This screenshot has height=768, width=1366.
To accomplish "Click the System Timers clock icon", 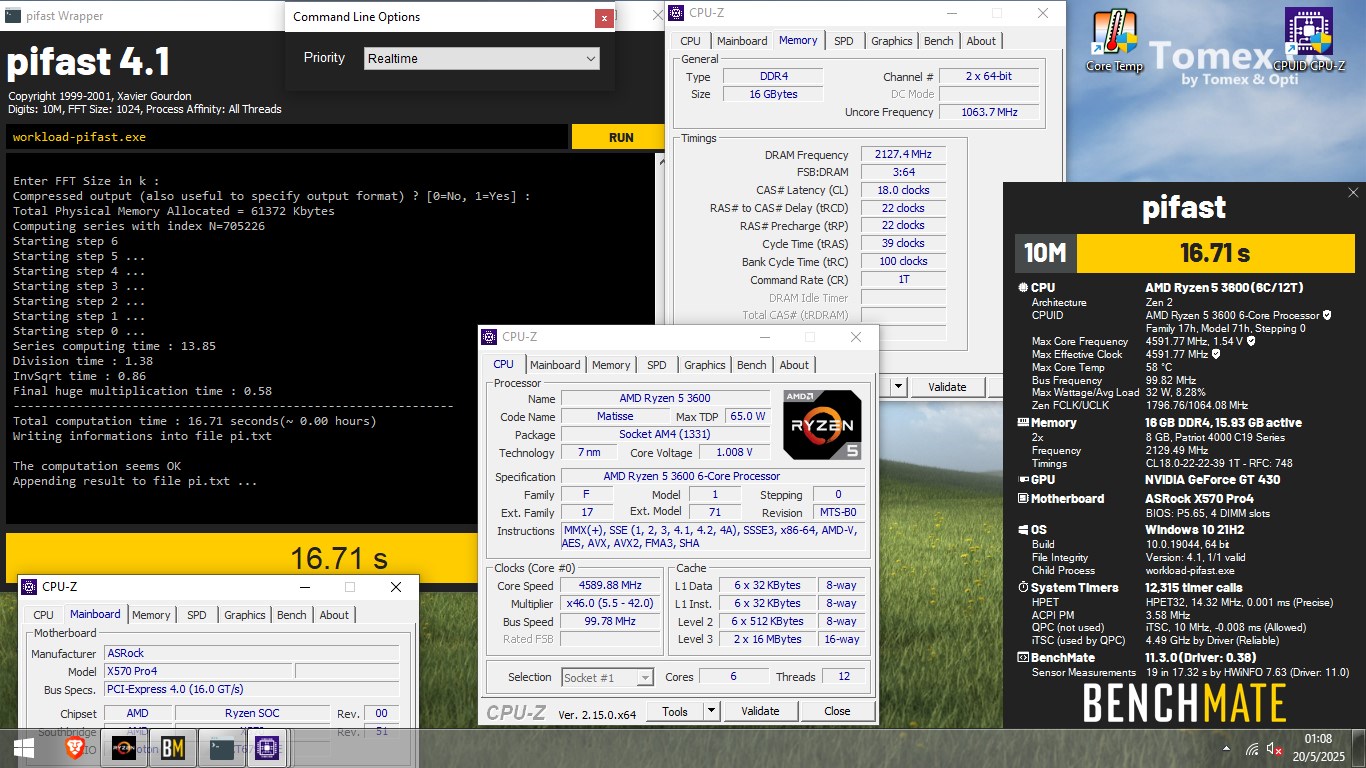I will click(x=1023, y=588).
